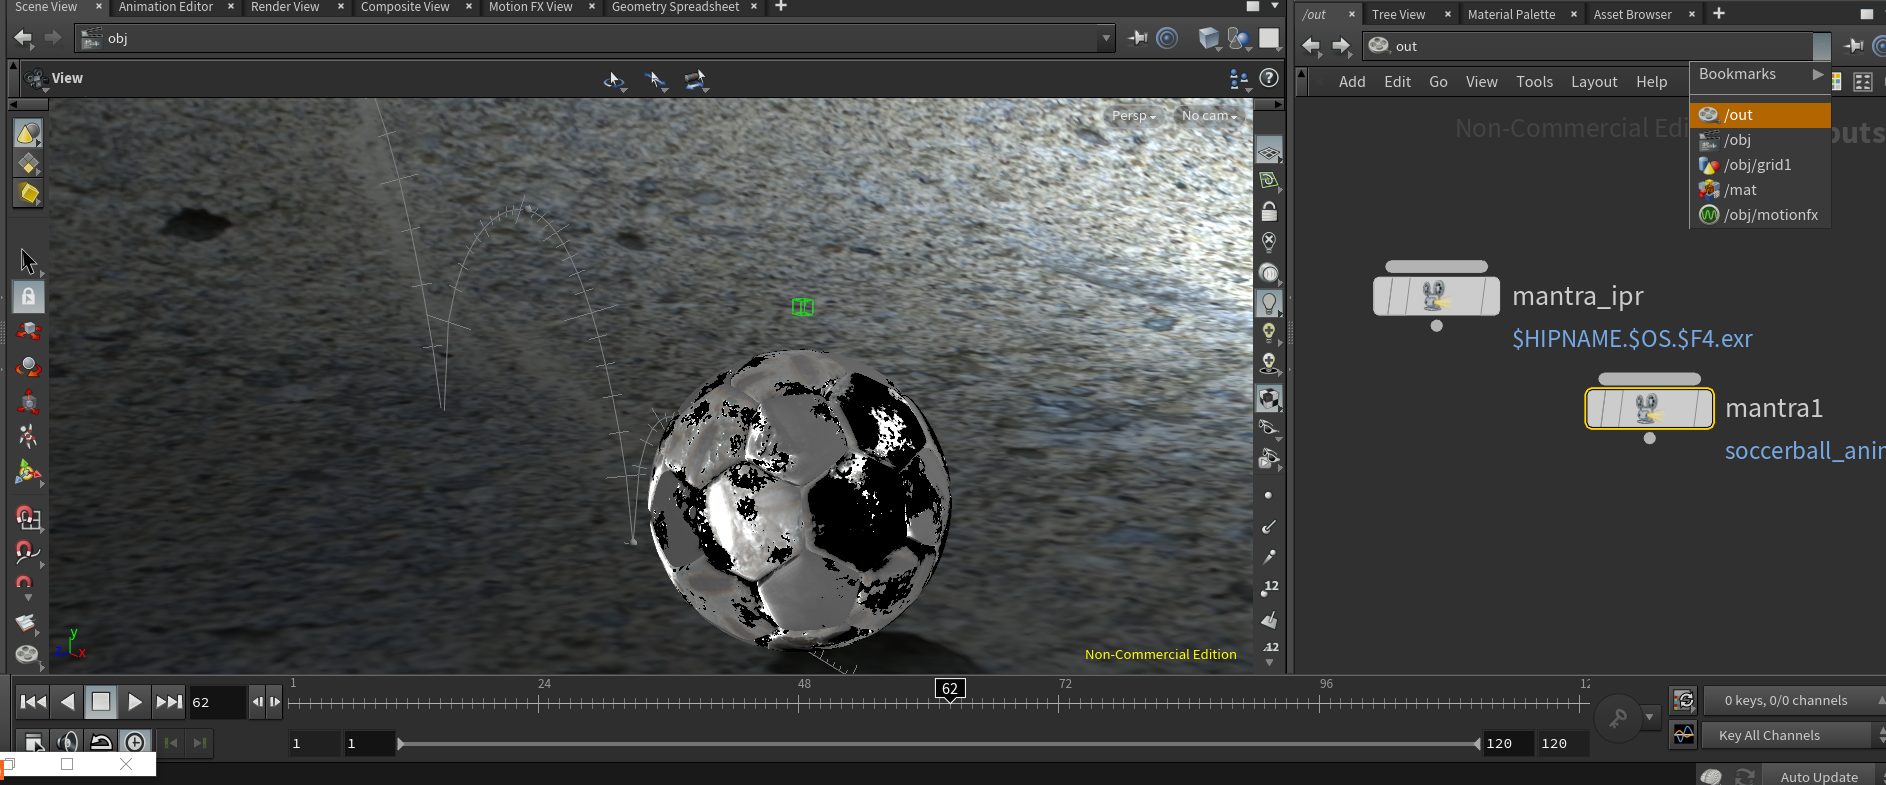Click the mantra_ipr node icon

pyautogui.click(x=1436, y=296)
